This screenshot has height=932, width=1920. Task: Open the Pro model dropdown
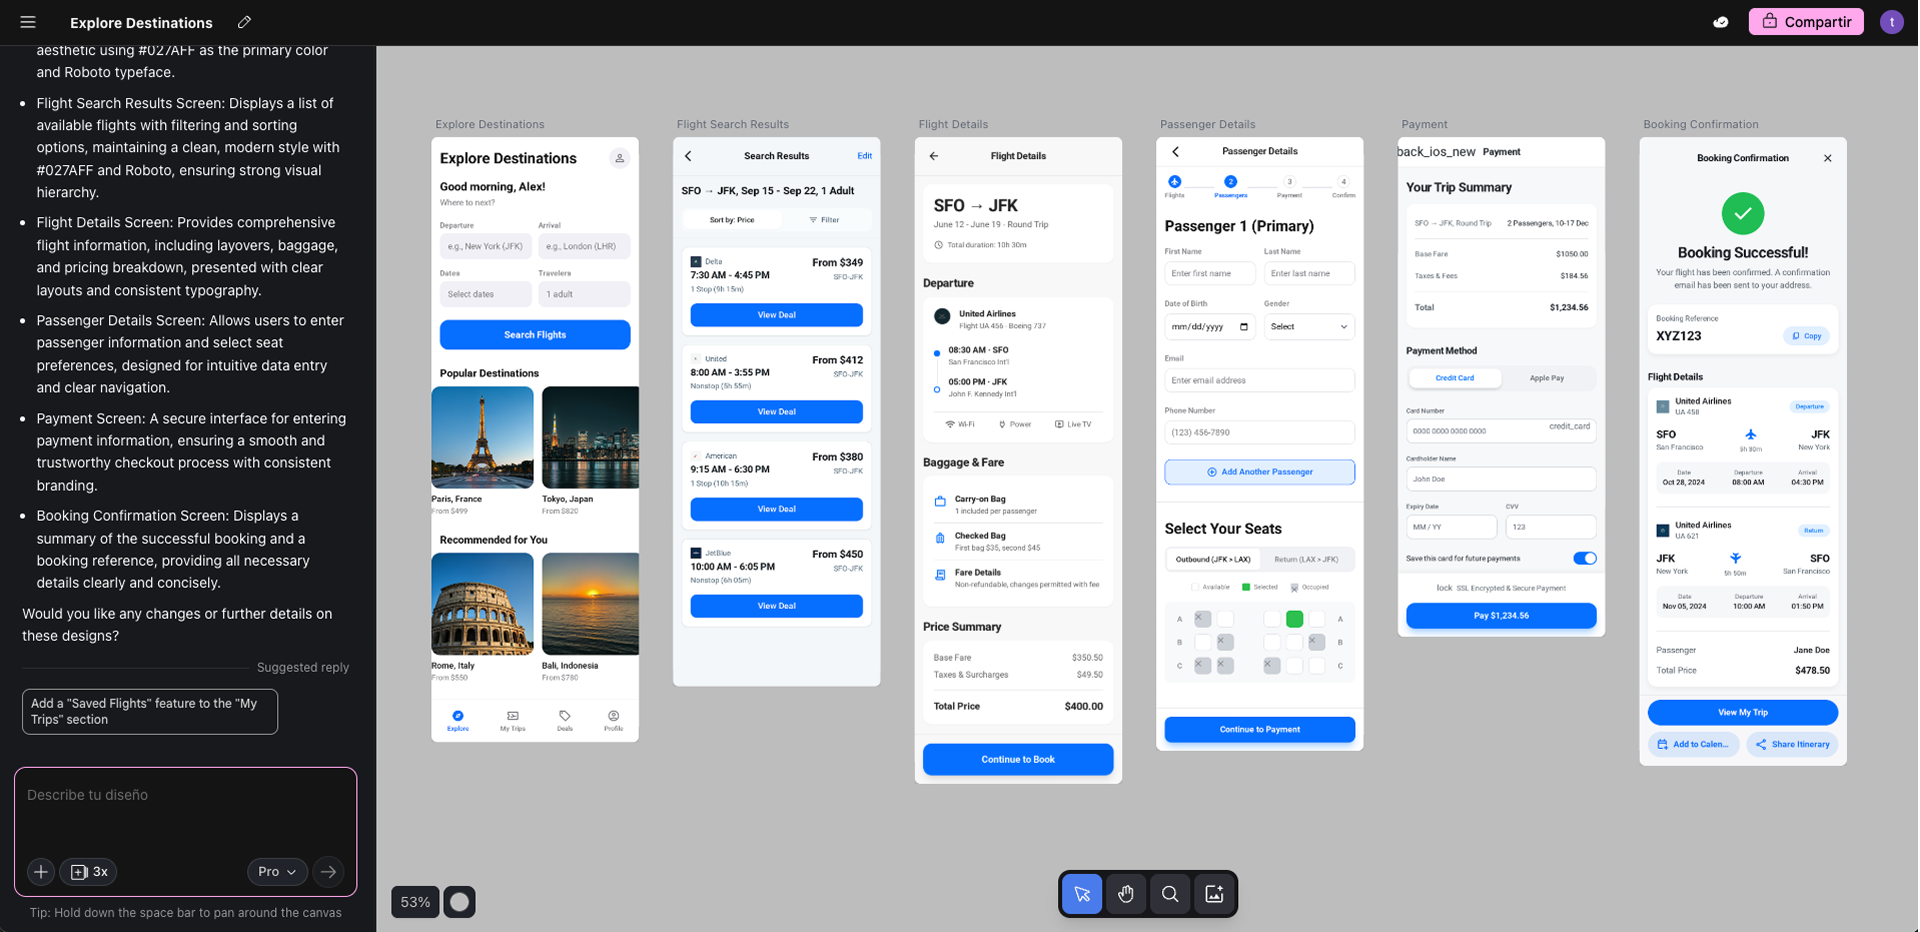tap(277, 872)
